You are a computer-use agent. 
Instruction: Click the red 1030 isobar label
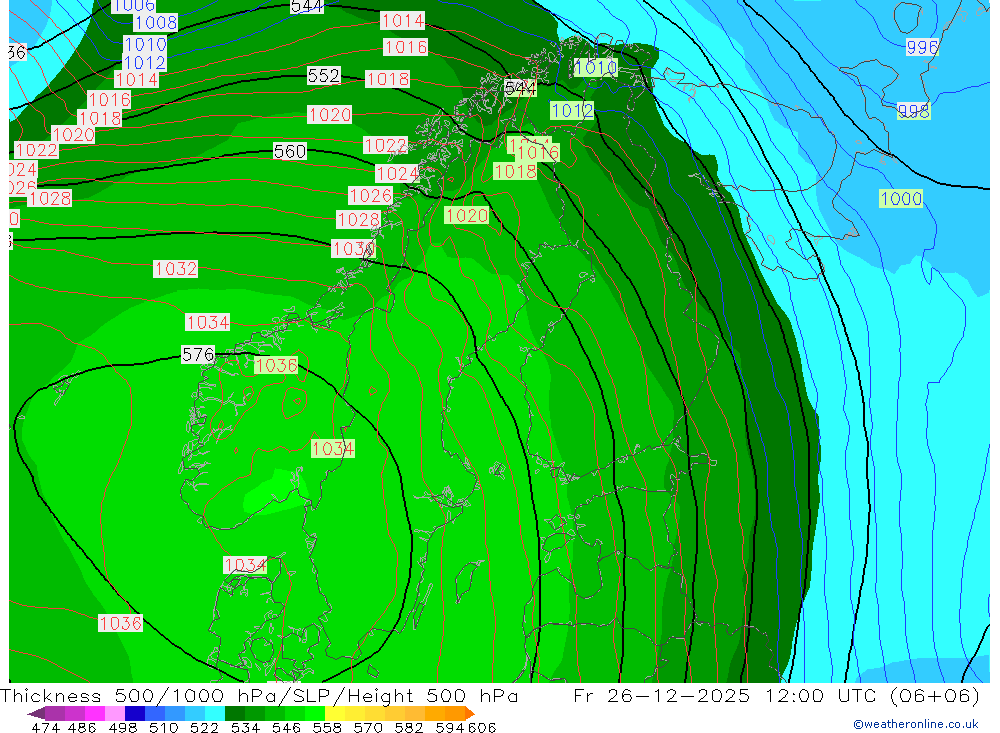pos(353,249)
